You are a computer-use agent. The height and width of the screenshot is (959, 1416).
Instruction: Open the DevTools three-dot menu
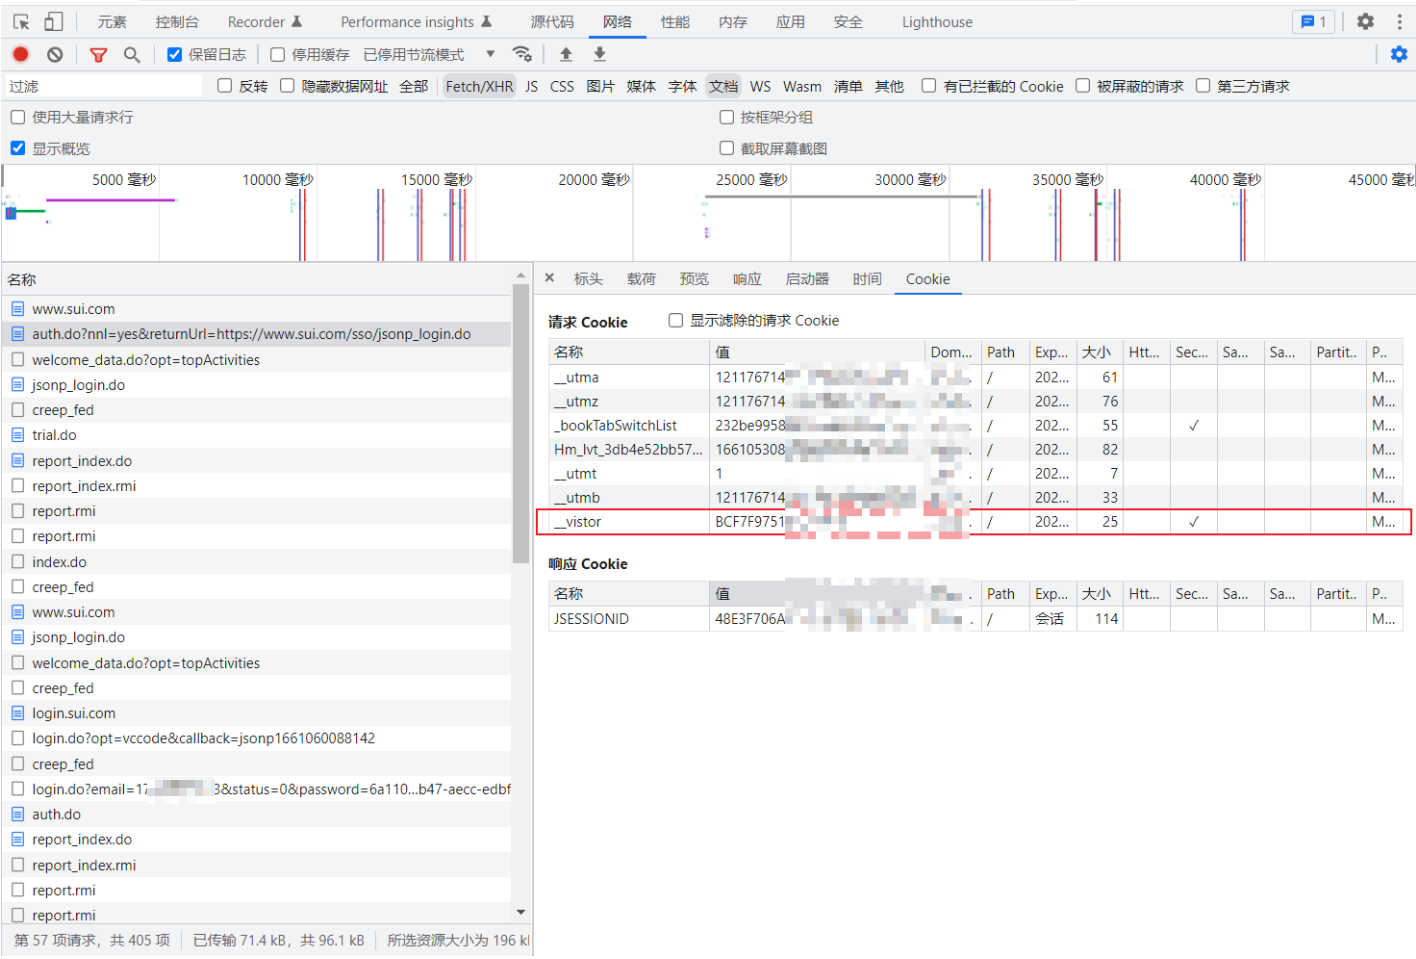coord(1399,22)
